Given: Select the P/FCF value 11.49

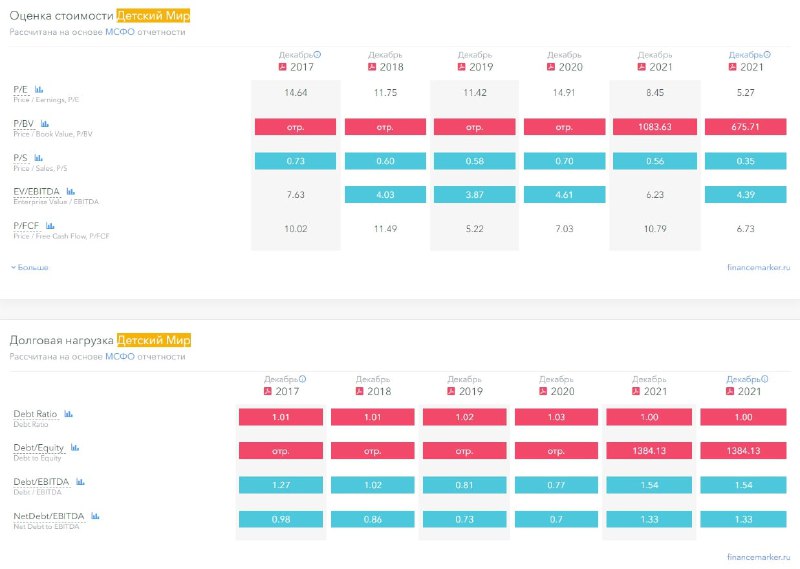Looking at the screenshot, I should (385, 229).
